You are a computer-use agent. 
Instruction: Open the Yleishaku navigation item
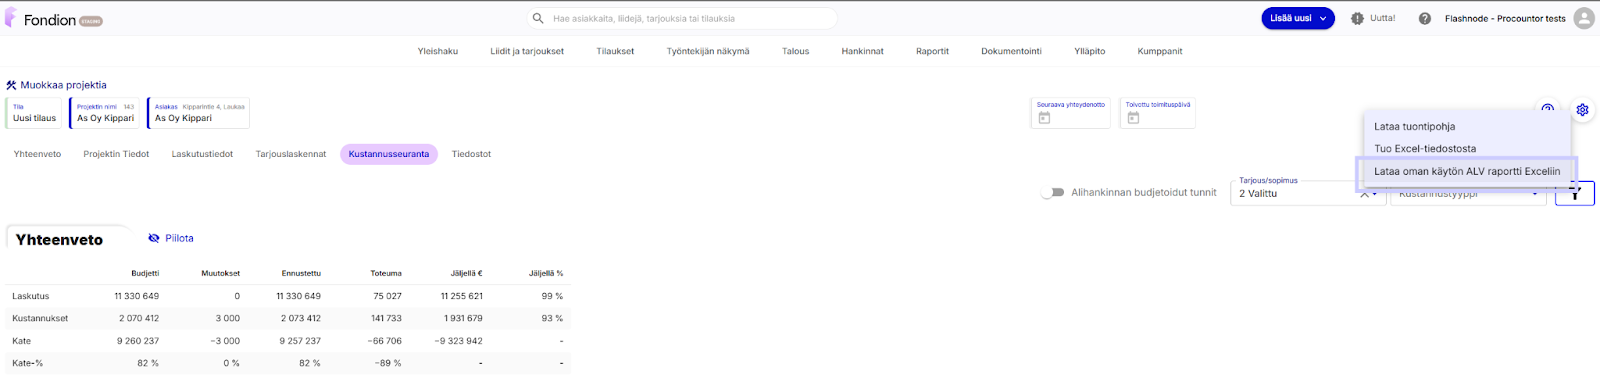click(x=438, y=51)
